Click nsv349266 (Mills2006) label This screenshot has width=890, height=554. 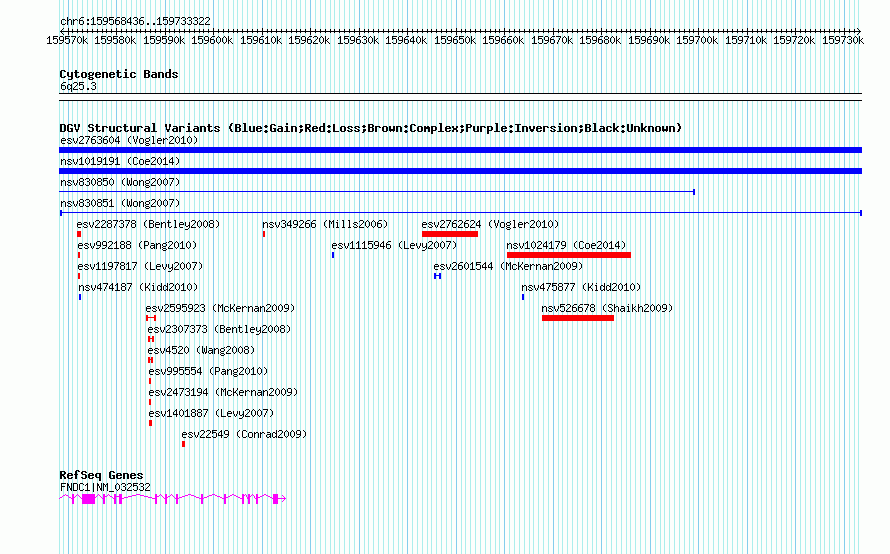tap(325, 224)
